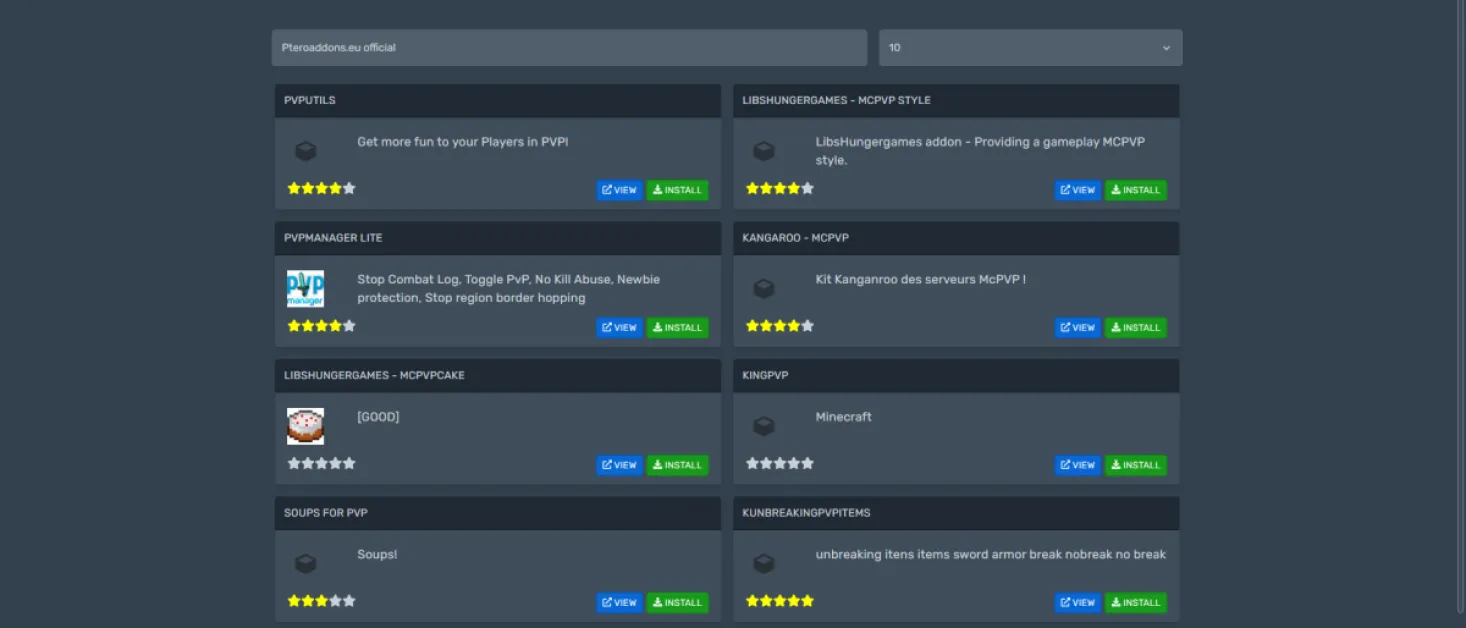
Task: Click the five-star rating of KUNBREAKINGPVPITEMS
Action: (x=780, y=601)
